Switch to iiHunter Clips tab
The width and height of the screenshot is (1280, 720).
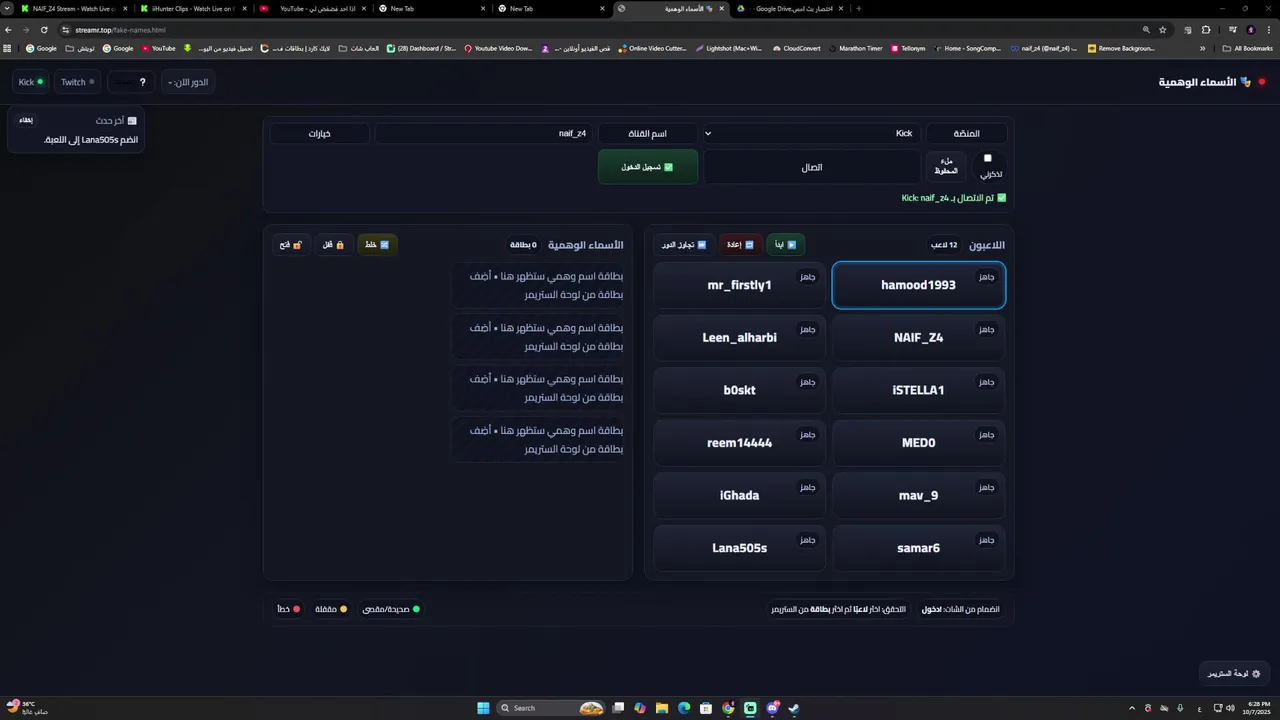click(x=192, y=8)
